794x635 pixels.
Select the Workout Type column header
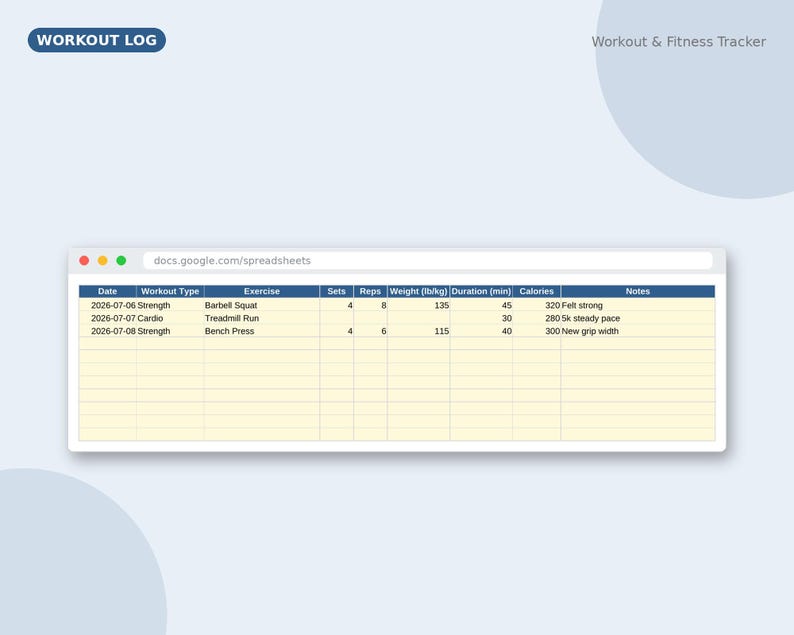170,291
